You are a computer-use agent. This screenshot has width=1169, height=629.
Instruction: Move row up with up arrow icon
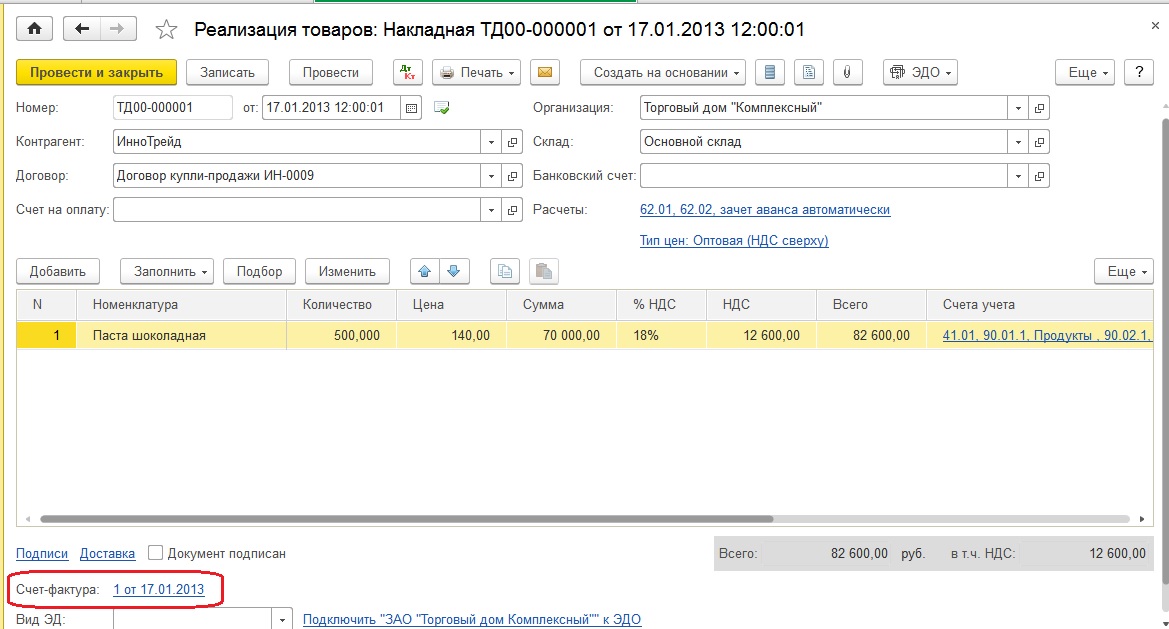(424, 271)
